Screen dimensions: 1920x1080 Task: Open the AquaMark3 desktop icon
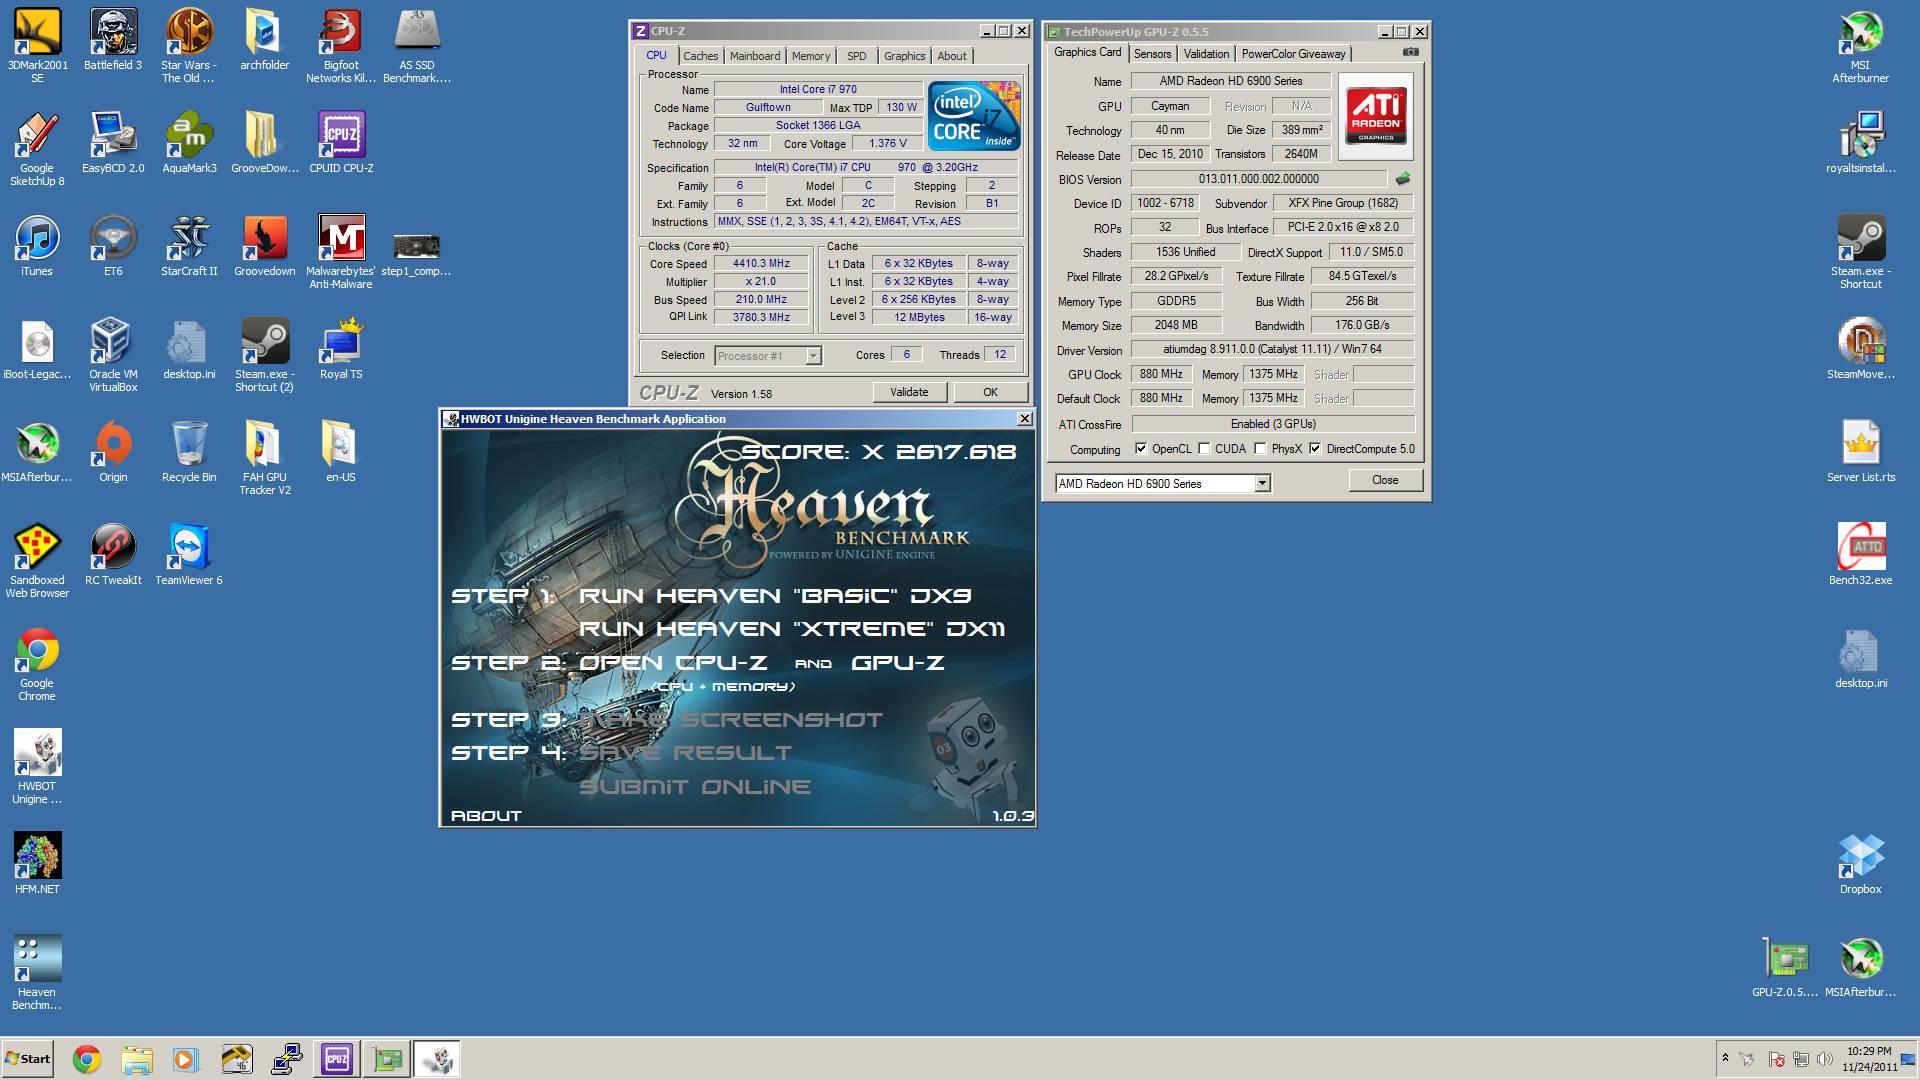tap(189, 143)
